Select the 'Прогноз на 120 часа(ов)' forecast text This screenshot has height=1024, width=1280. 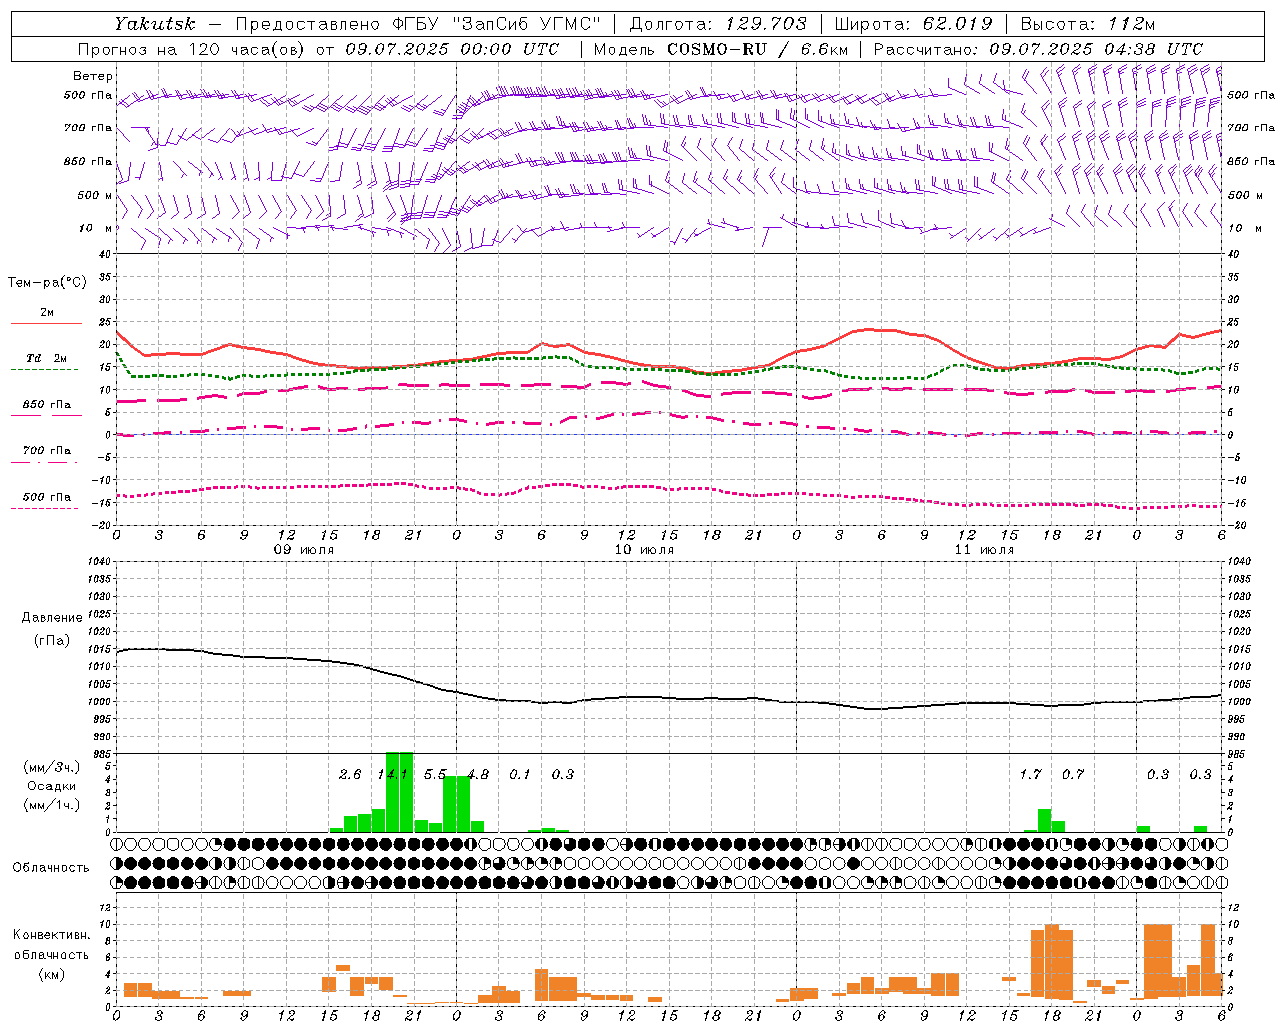[x=192, y=49]
